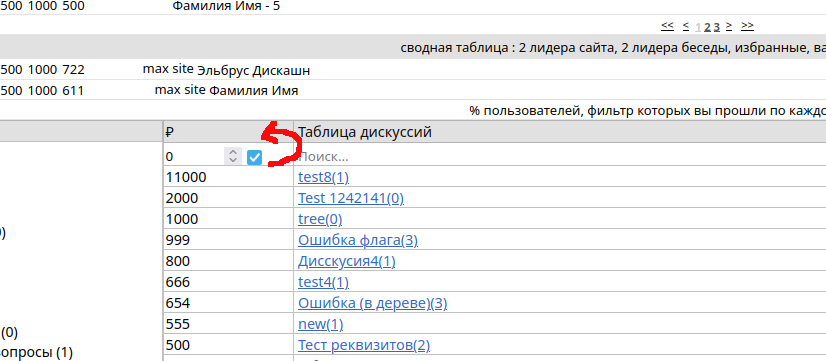Go to first page with << link
The image size is (826, 361).
point(667,25)
